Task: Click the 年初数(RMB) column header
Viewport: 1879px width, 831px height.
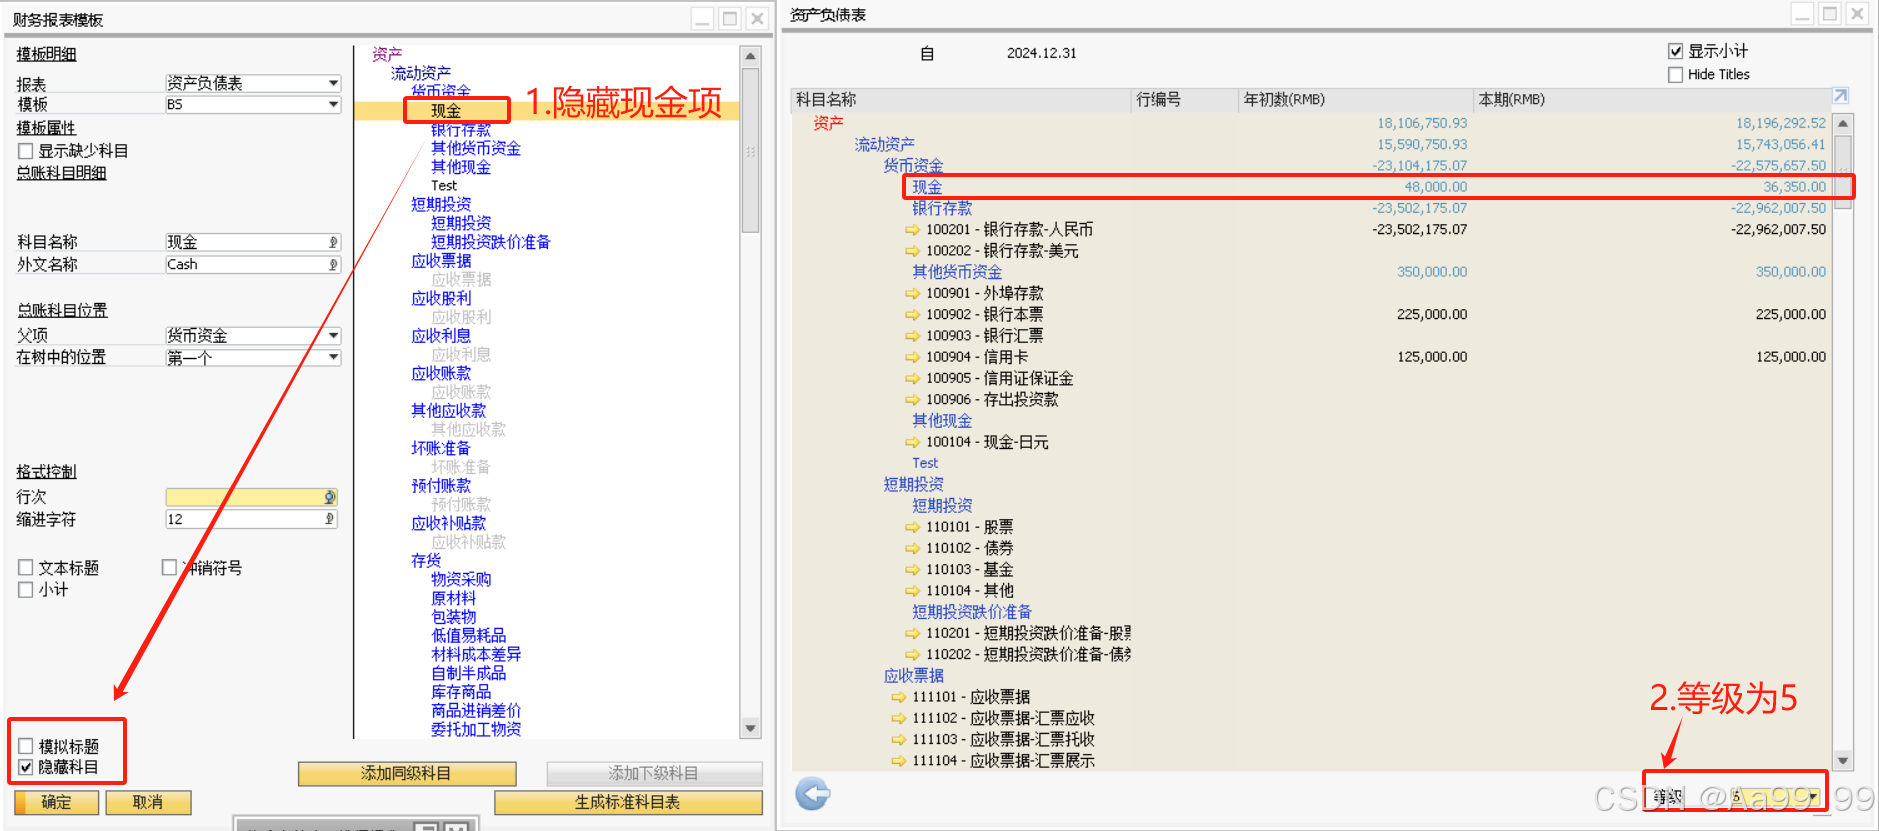Action: coord(1354,99)
